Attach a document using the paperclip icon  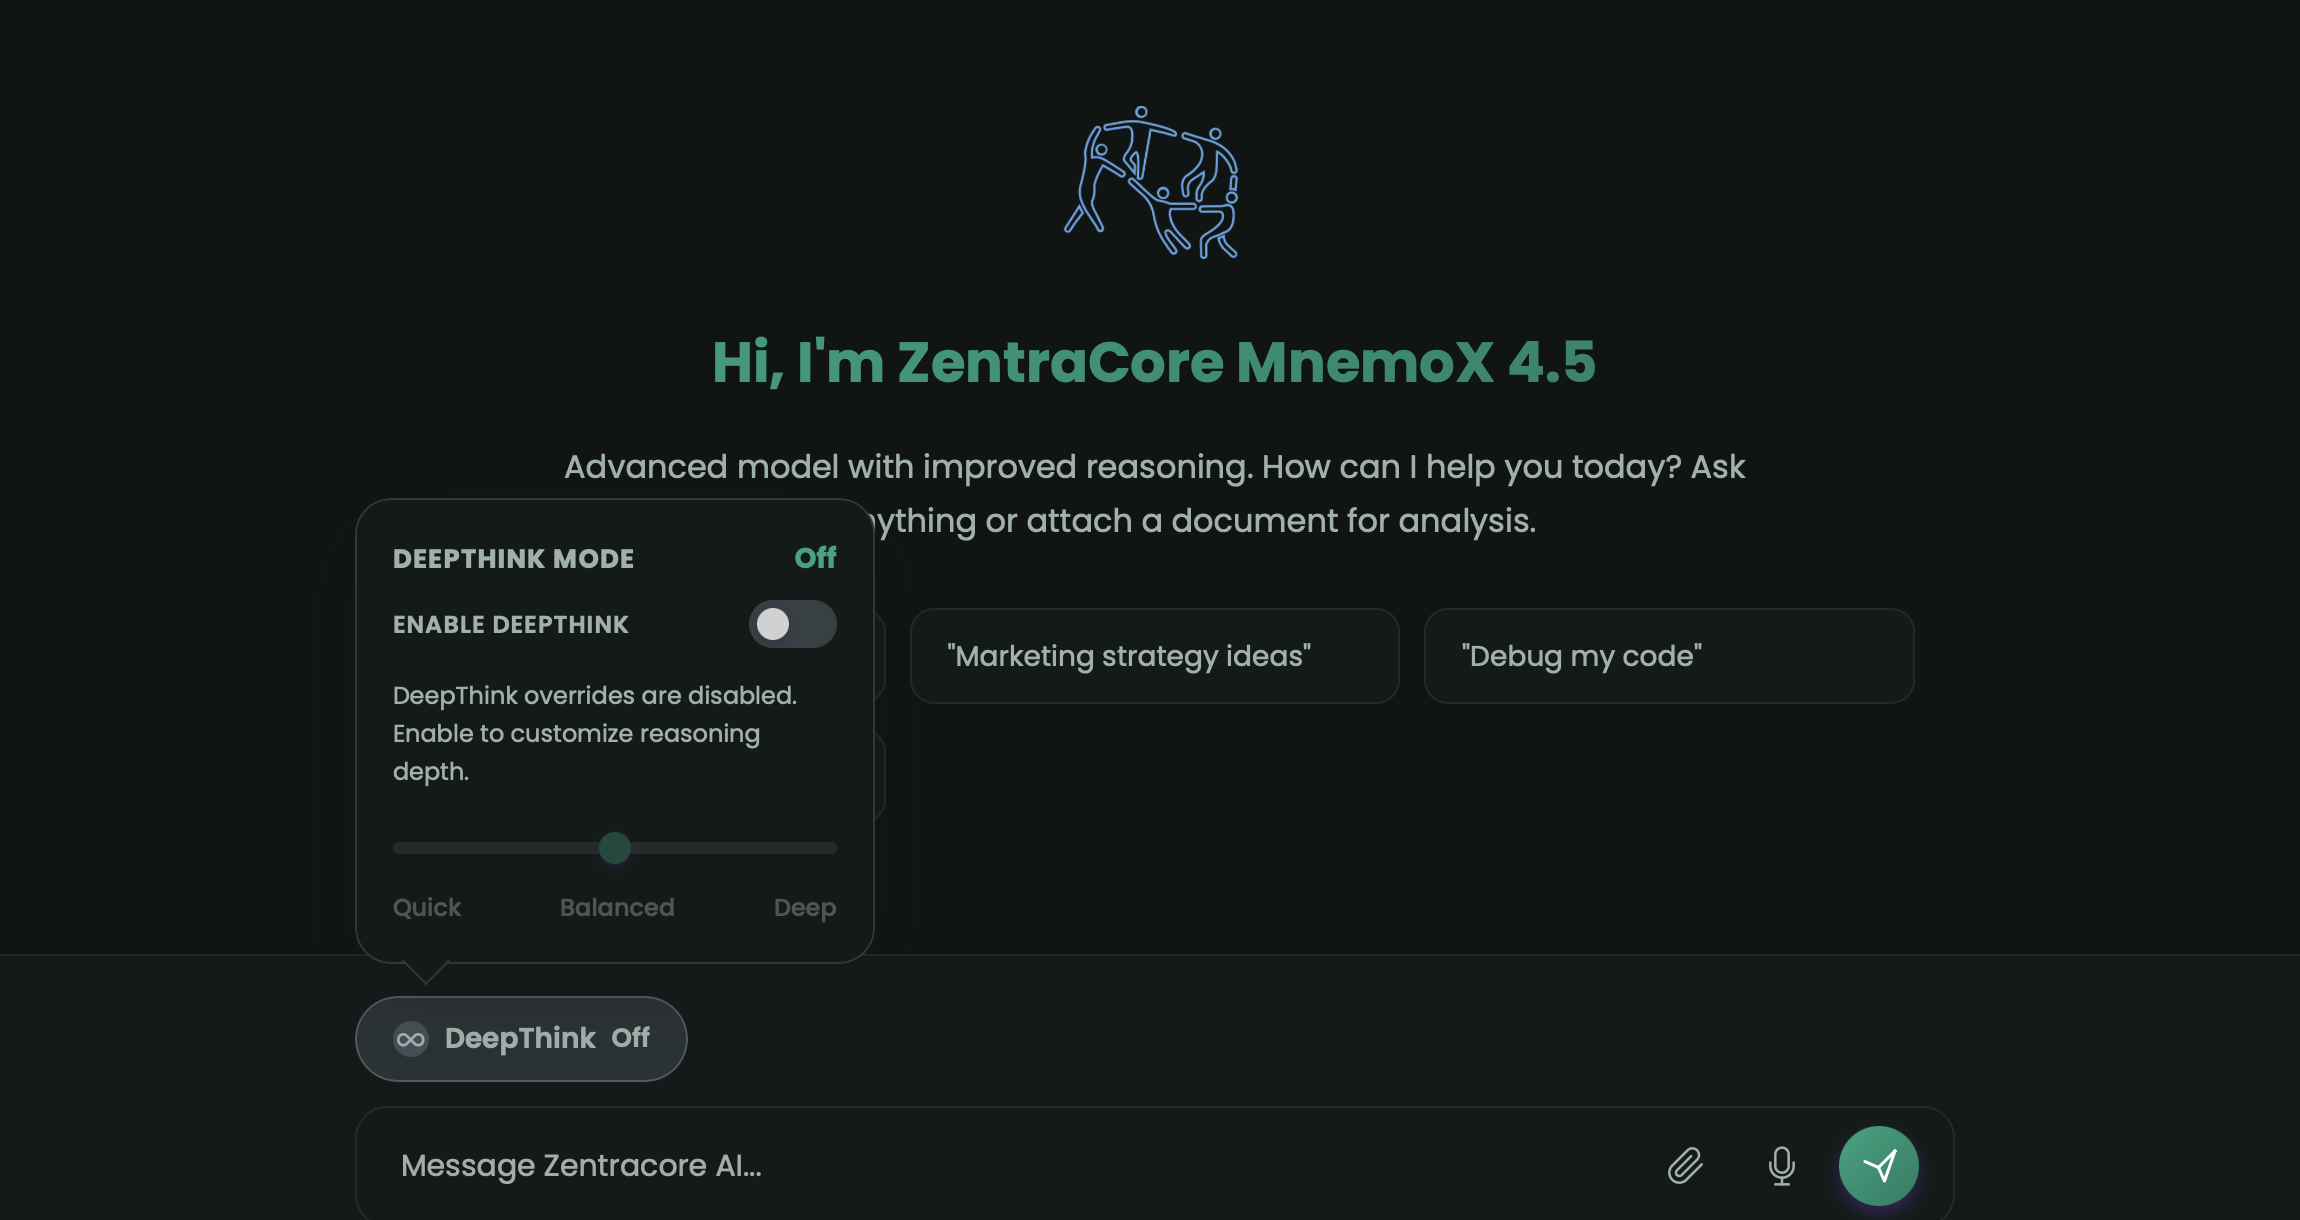(x=1685, y=1165)
